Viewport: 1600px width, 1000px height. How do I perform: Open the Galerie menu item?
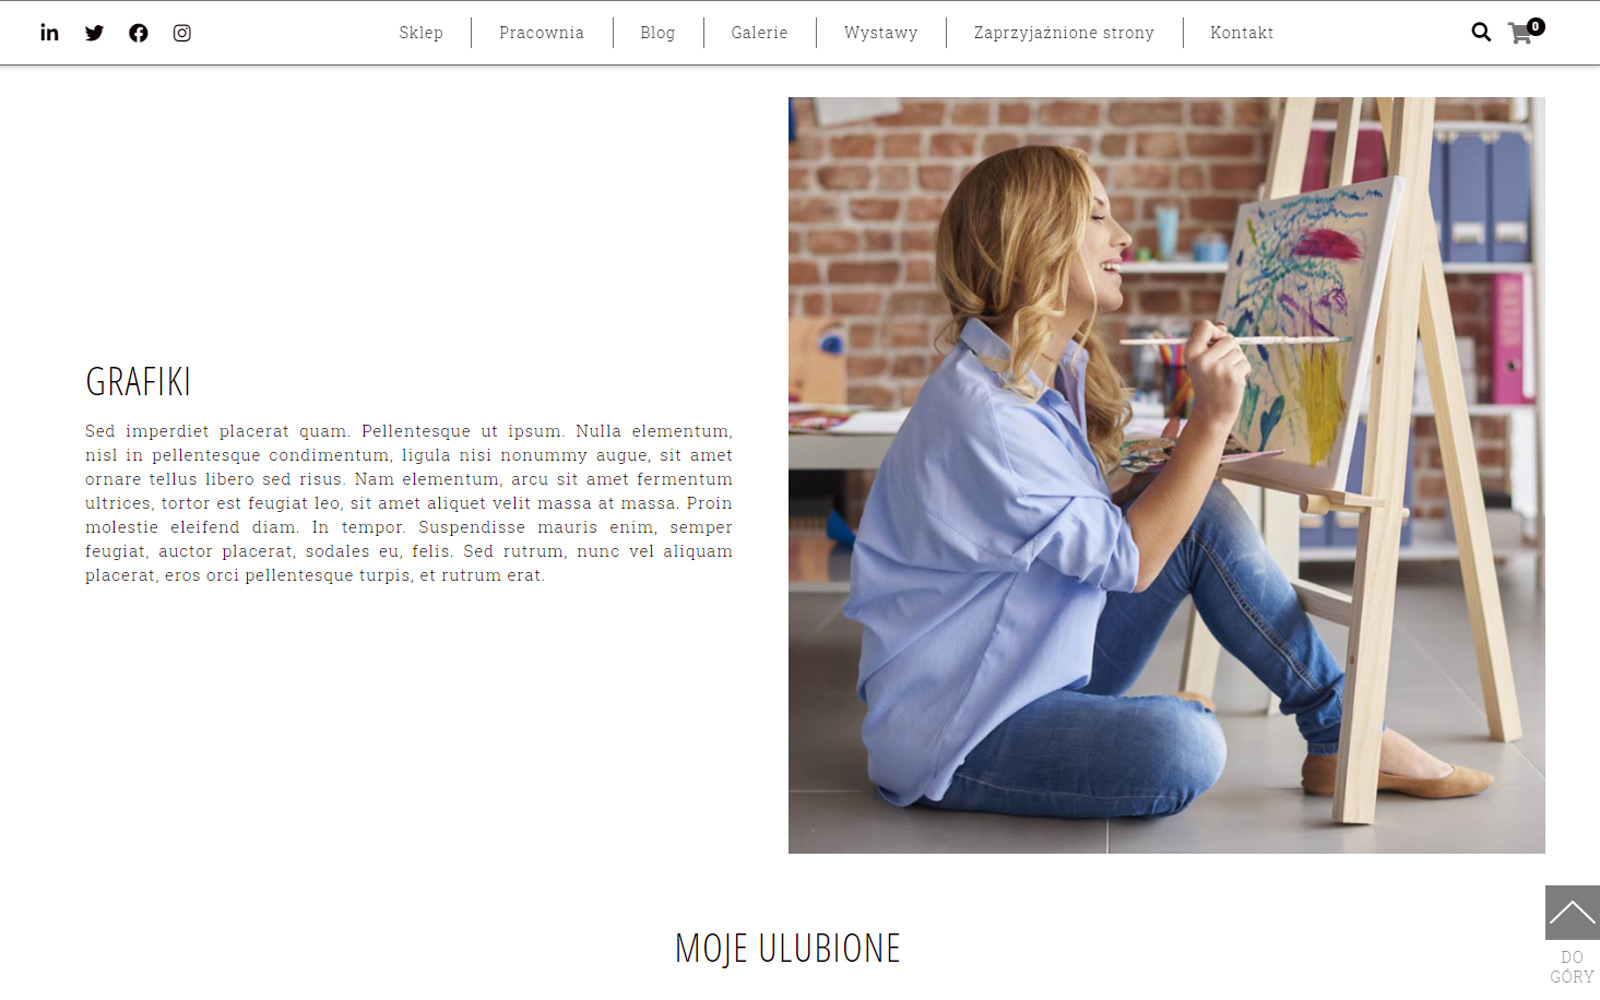pyautogui.click(x=759, y=33)
